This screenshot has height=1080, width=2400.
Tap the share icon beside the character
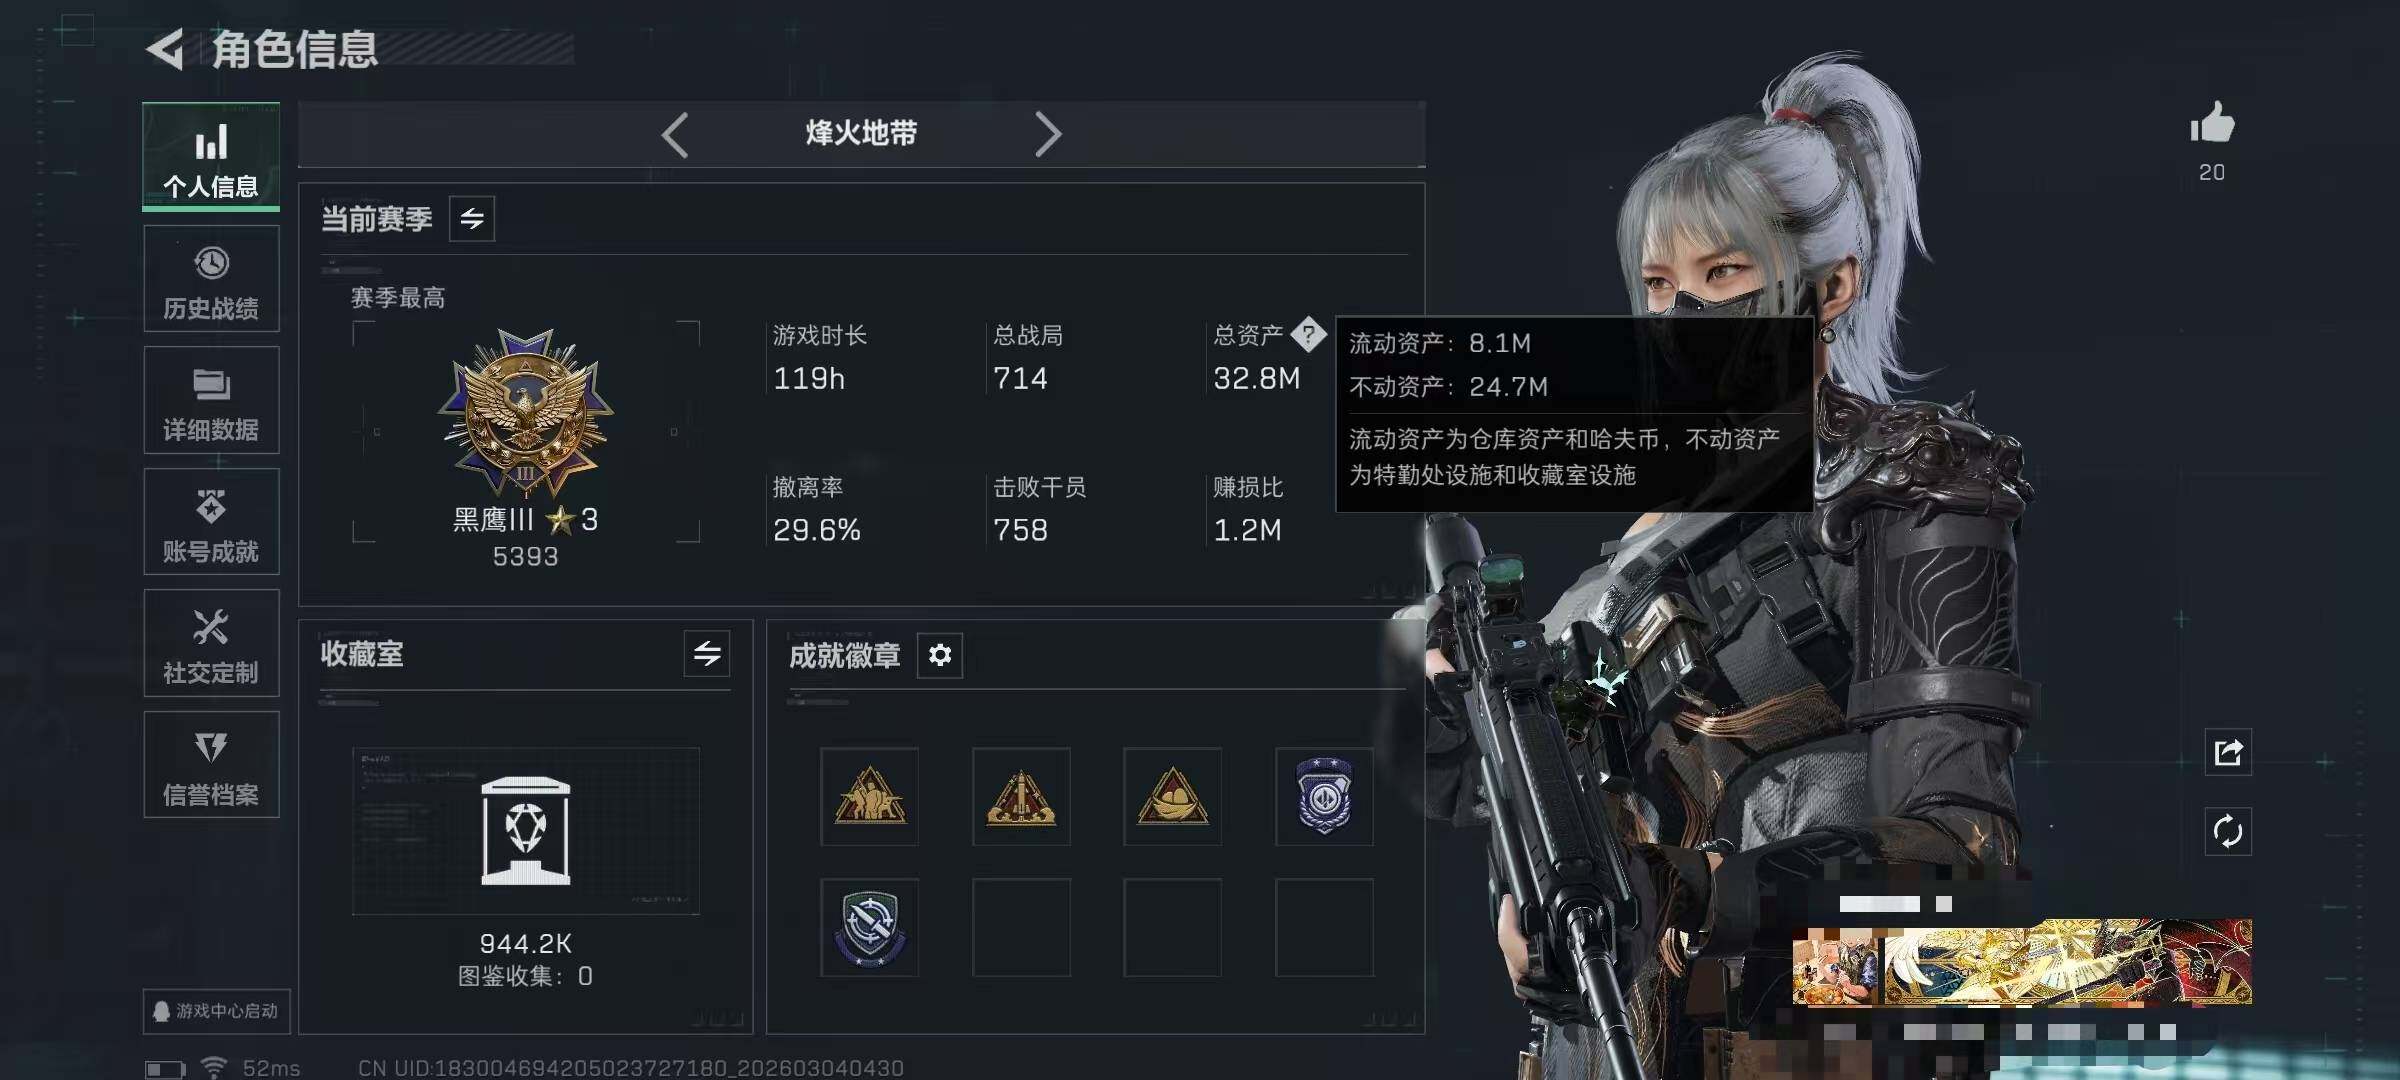click(2228, 752)
